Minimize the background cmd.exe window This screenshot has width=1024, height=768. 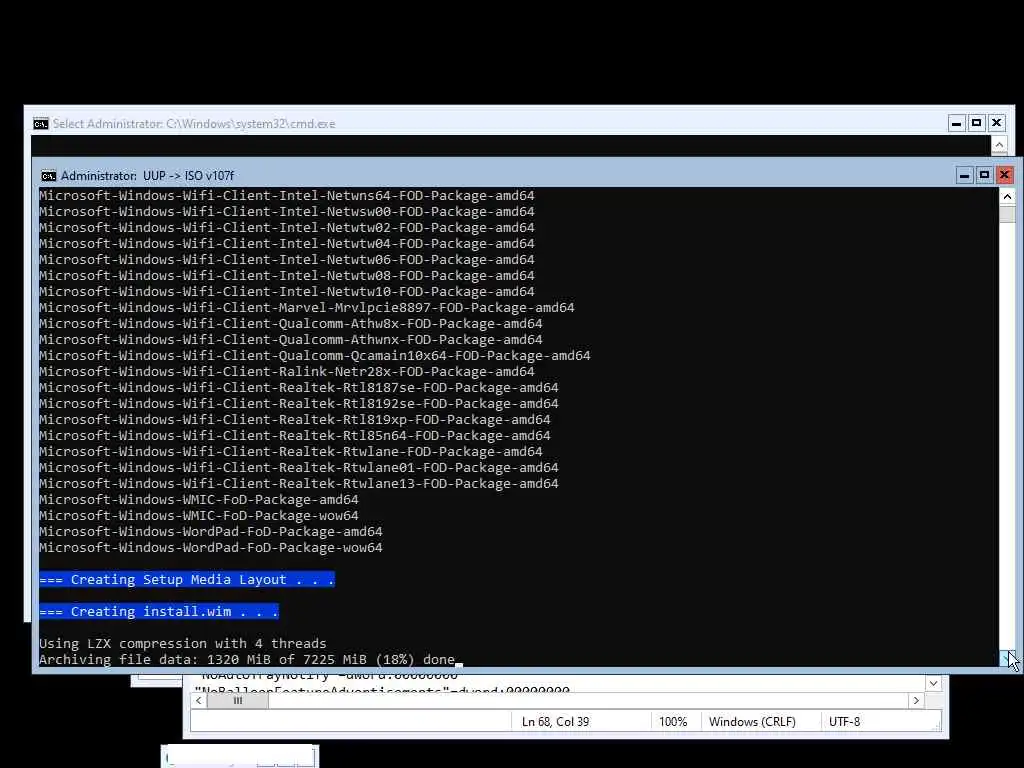click(957, 123)
